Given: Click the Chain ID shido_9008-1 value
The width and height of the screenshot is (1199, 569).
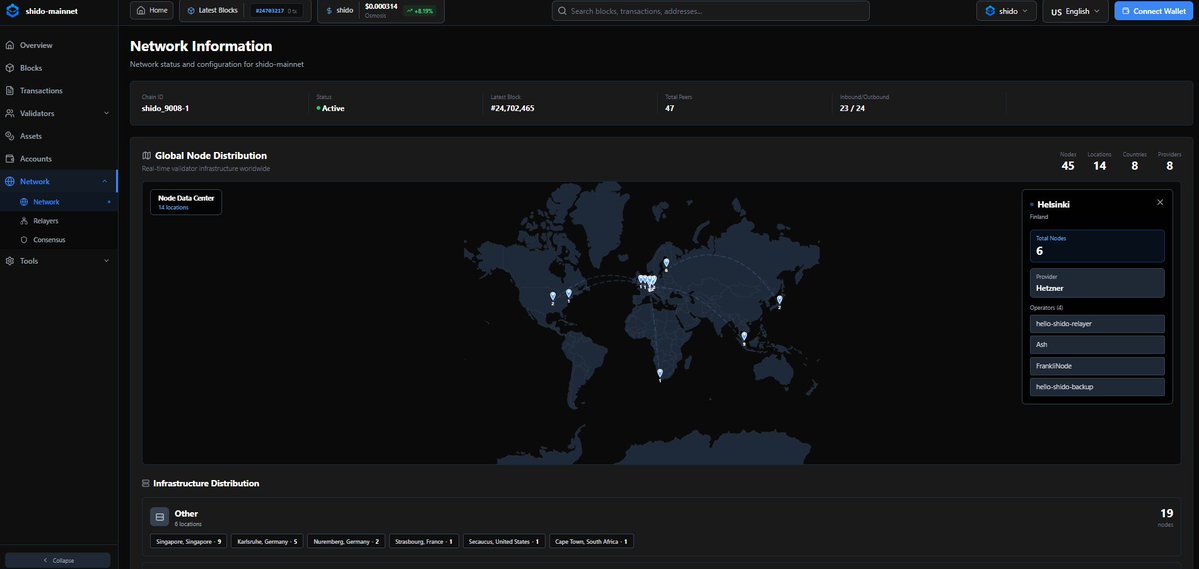Looking at the screenshot, I should click(165, 109).
